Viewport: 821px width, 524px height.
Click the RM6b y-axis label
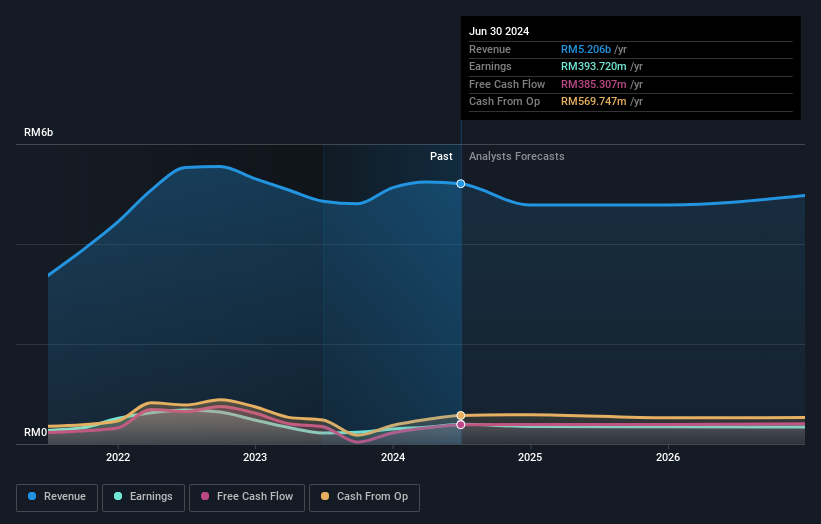pos(38,132)
